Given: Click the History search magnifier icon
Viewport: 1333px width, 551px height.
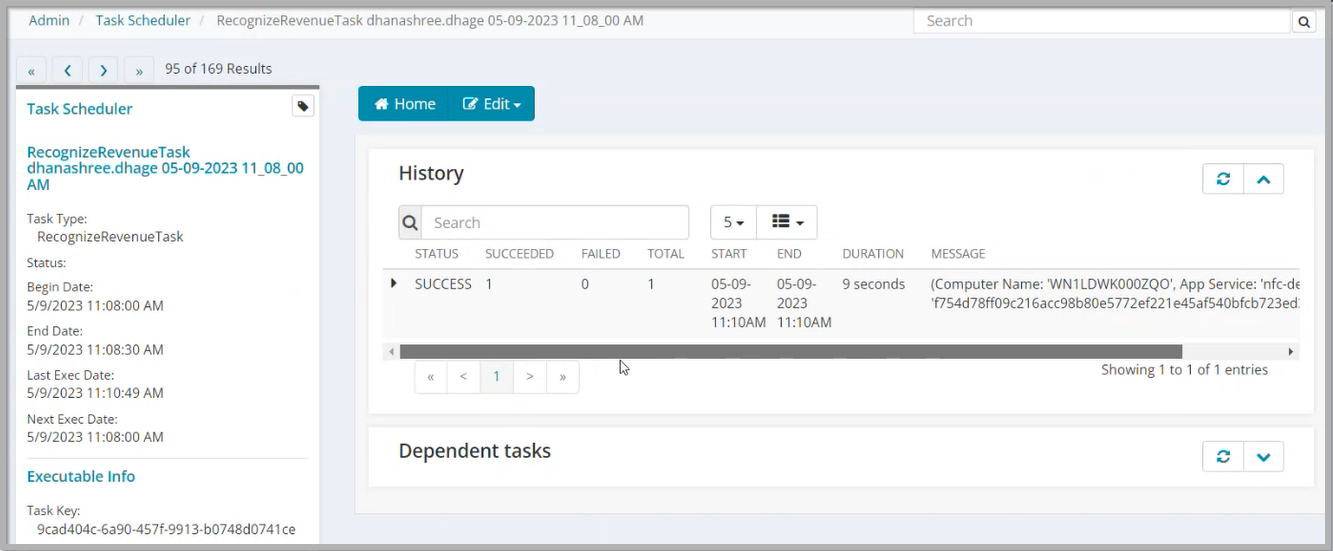Looking at the screenshot, I should [410, 222].
